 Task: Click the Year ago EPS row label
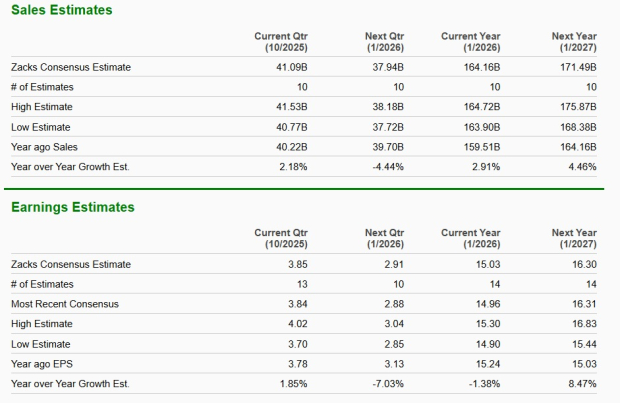(x=43, y=363)
